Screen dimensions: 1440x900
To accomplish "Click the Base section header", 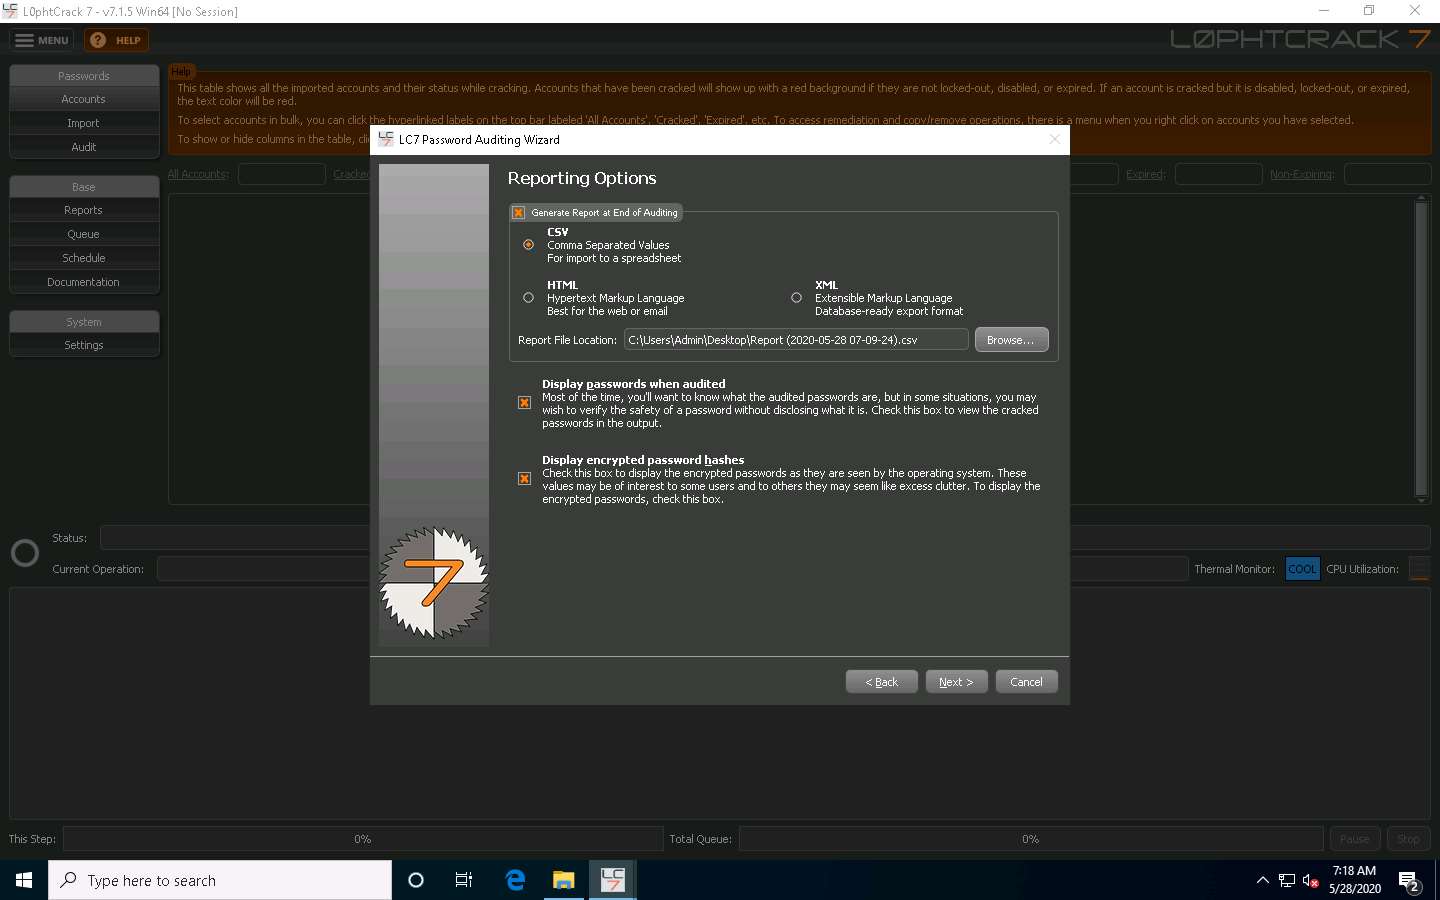I will click(x=84, y=187).
